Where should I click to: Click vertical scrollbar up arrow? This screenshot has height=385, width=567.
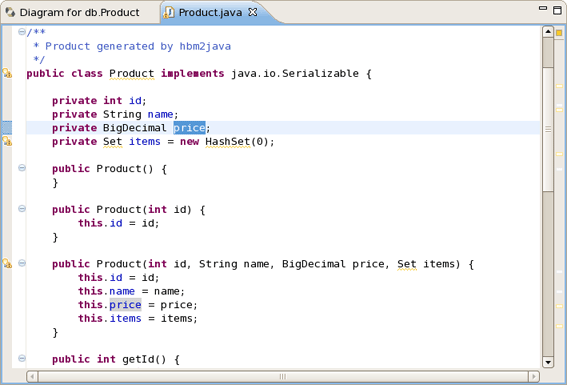point(548,32)
